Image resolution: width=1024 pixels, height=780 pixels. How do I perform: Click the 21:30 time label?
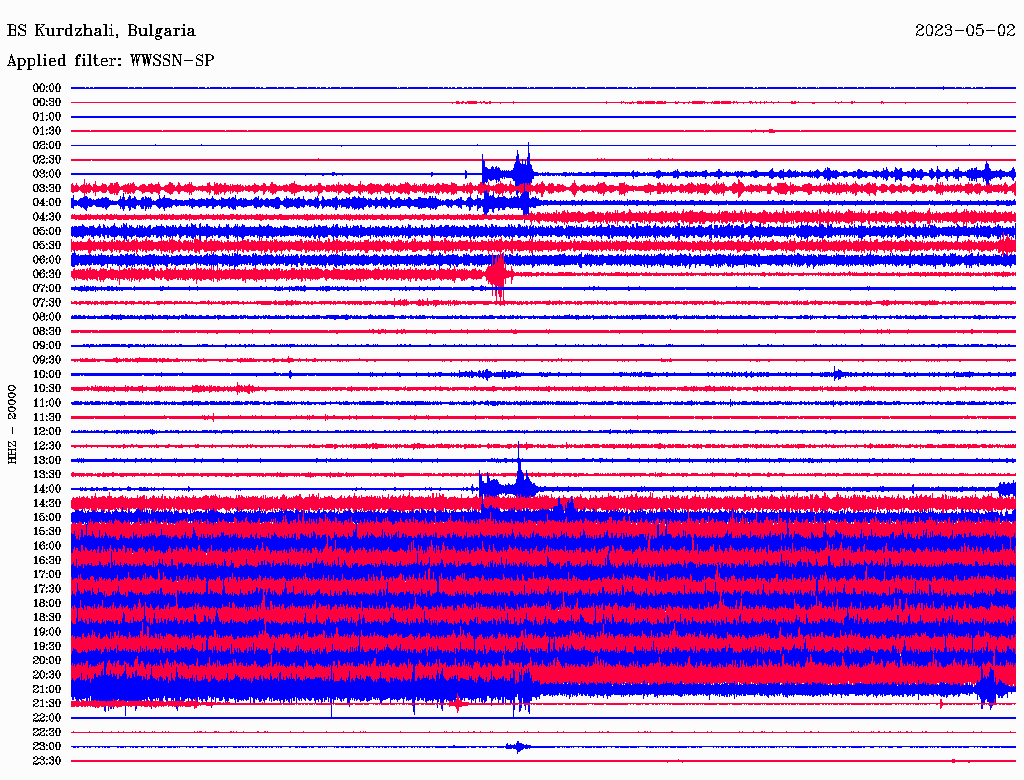[47, 704]
